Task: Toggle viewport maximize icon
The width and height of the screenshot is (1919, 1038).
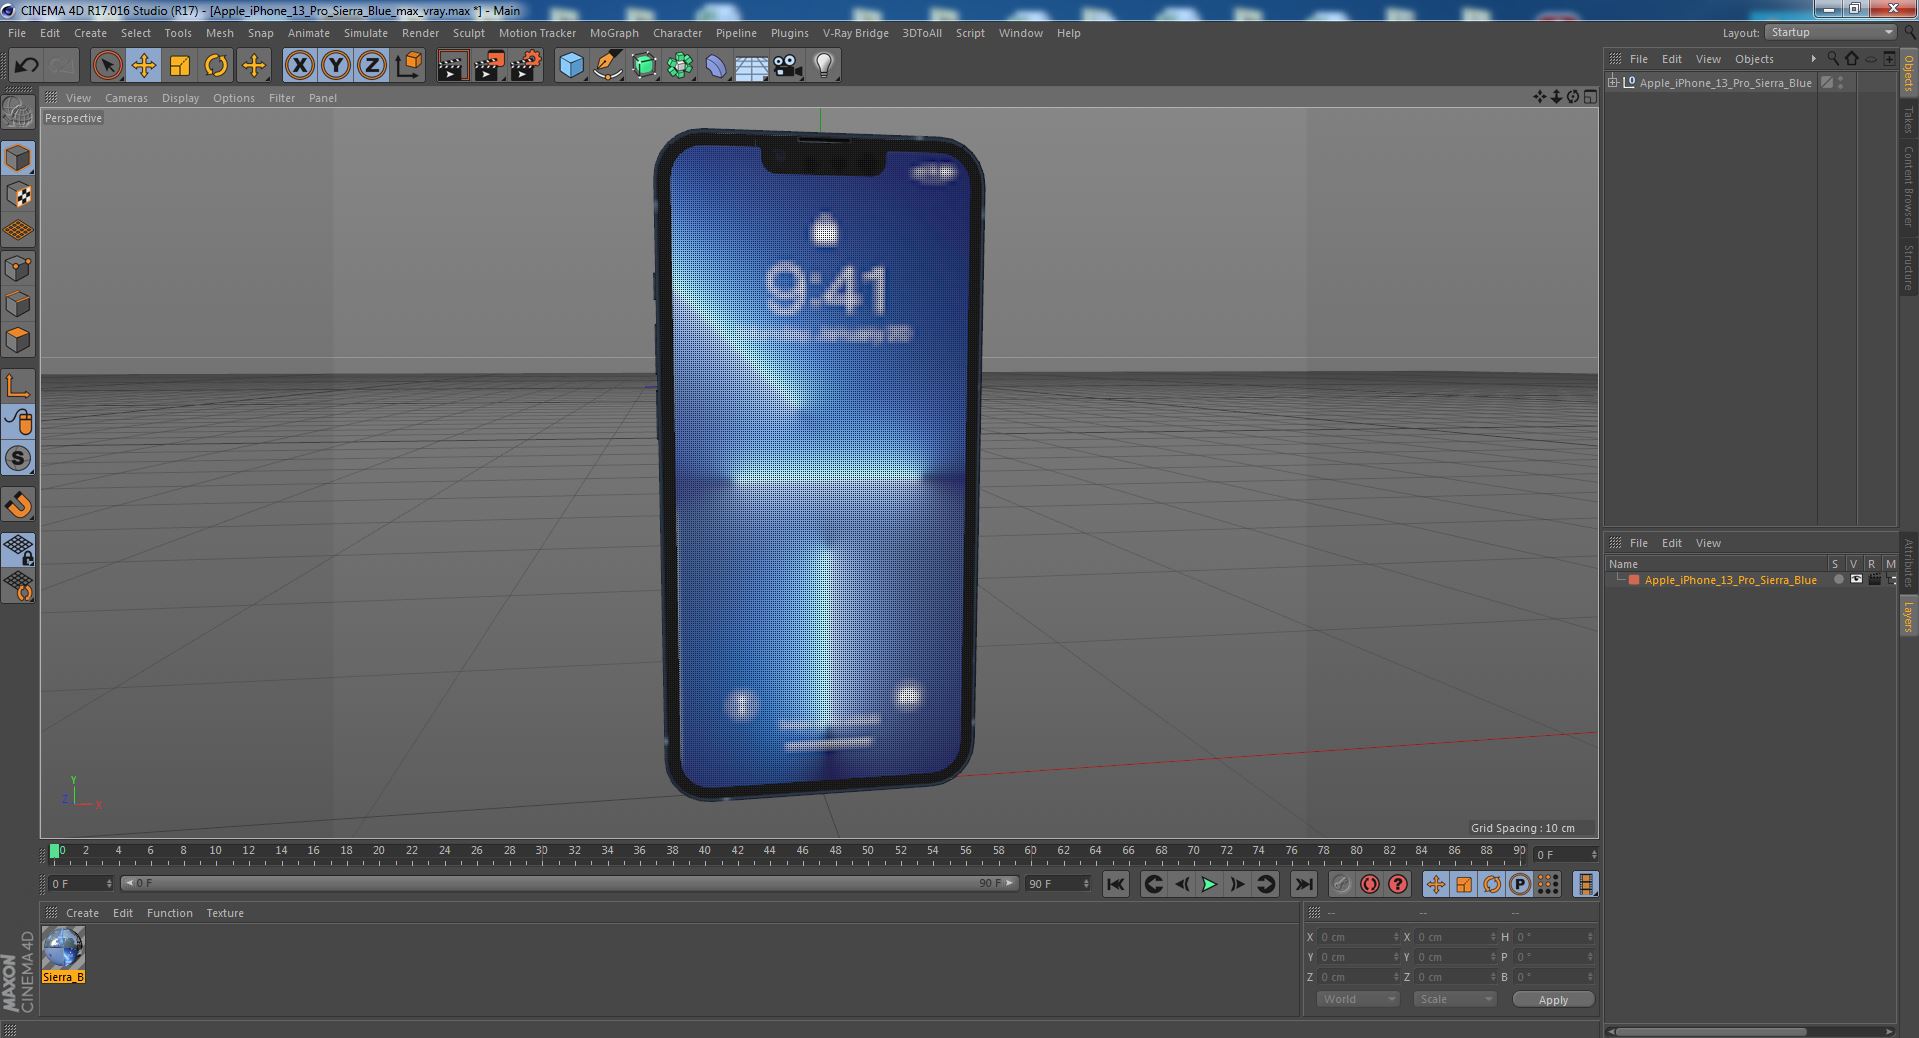Action: [x=1590, y=97]
